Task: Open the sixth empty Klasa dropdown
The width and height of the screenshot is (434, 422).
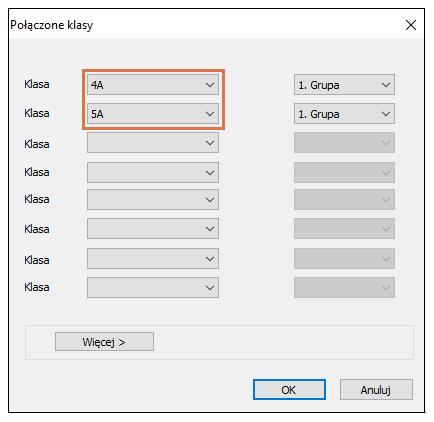Action: [153, 228]
